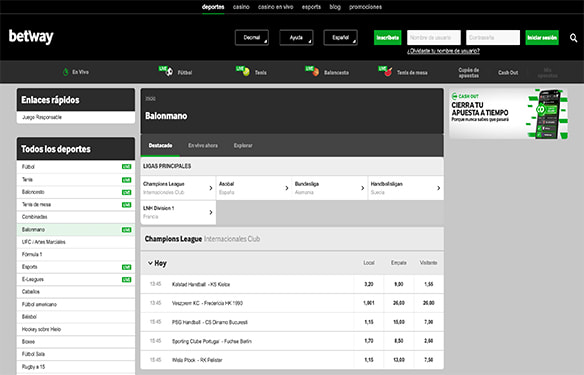Select UFC / Artes Marciales in sidebar
The image size is (584, 375).
click(x=76, y=242)
